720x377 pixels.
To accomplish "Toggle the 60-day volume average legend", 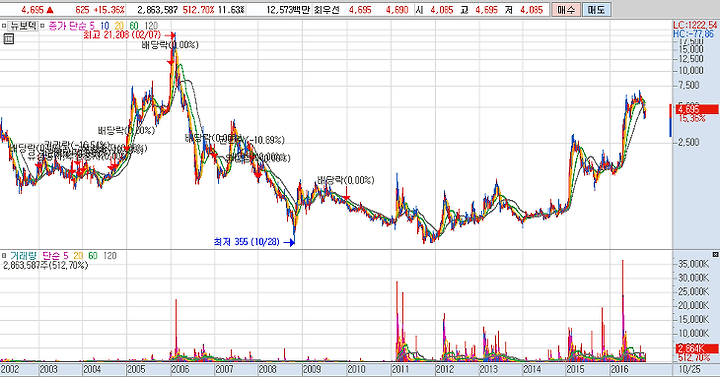I will [93, 255].
